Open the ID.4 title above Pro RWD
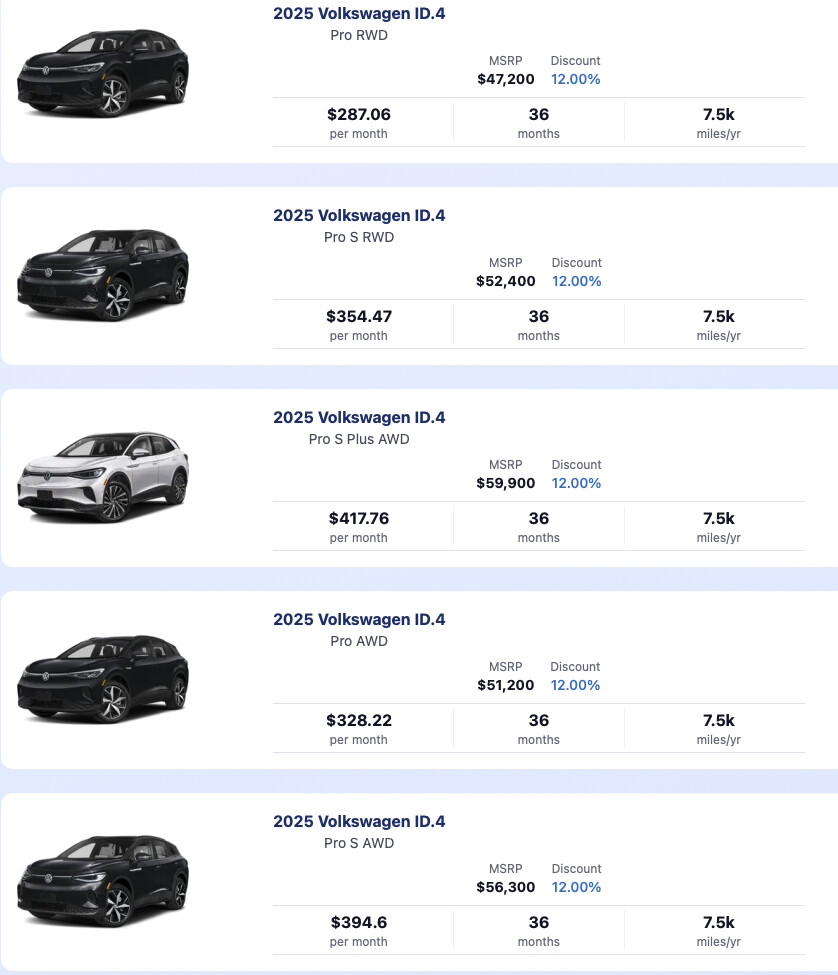This screenshot has width=838, height=975. (x=359, y=13)
